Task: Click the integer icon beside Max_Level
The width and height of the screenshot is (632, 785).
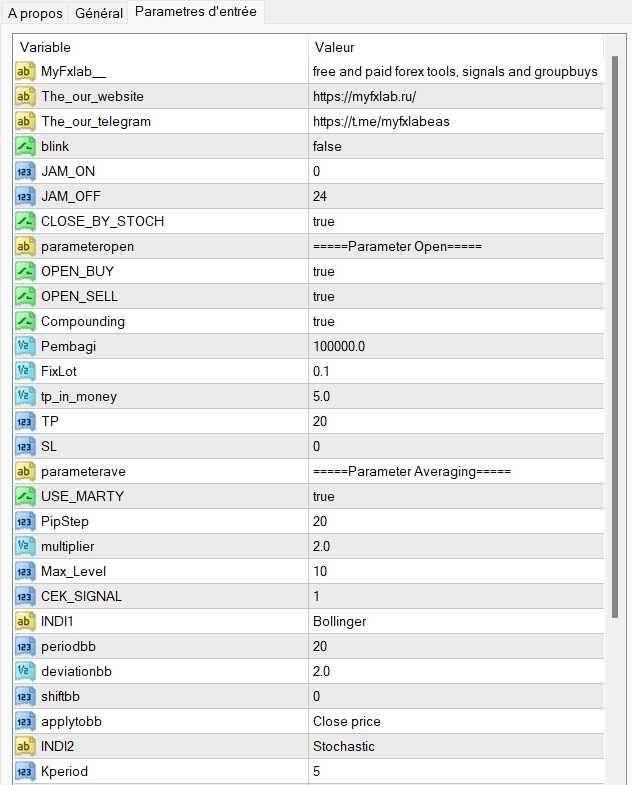Action: tap(25, 571)
